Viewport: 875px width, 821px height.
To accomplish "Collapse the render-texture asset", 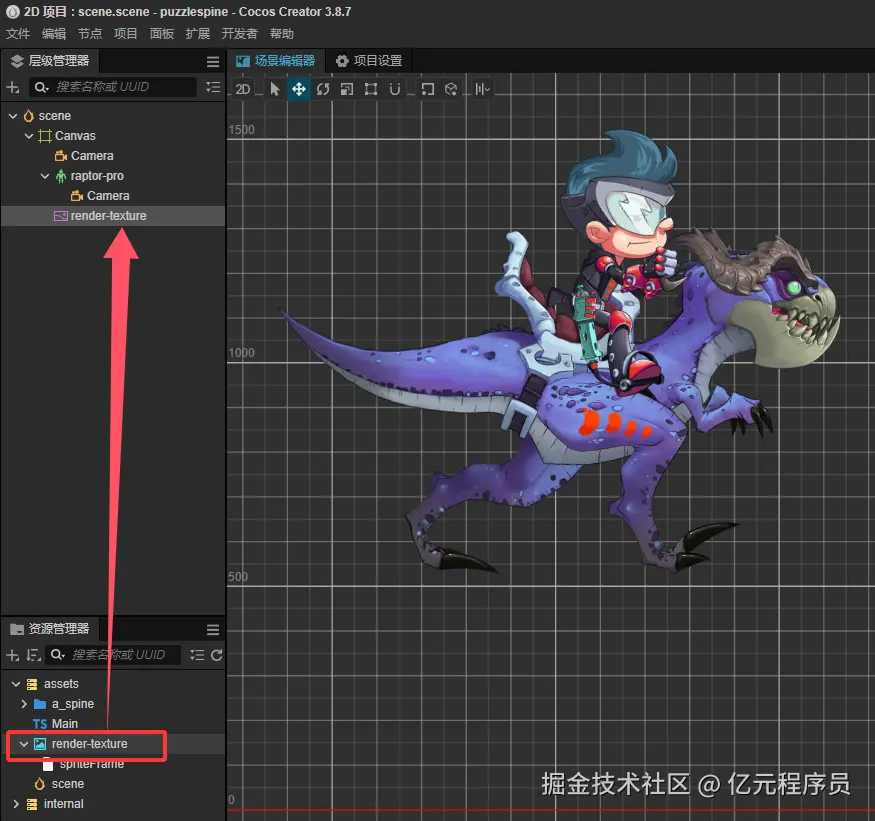I will click(x=24, y=745).
